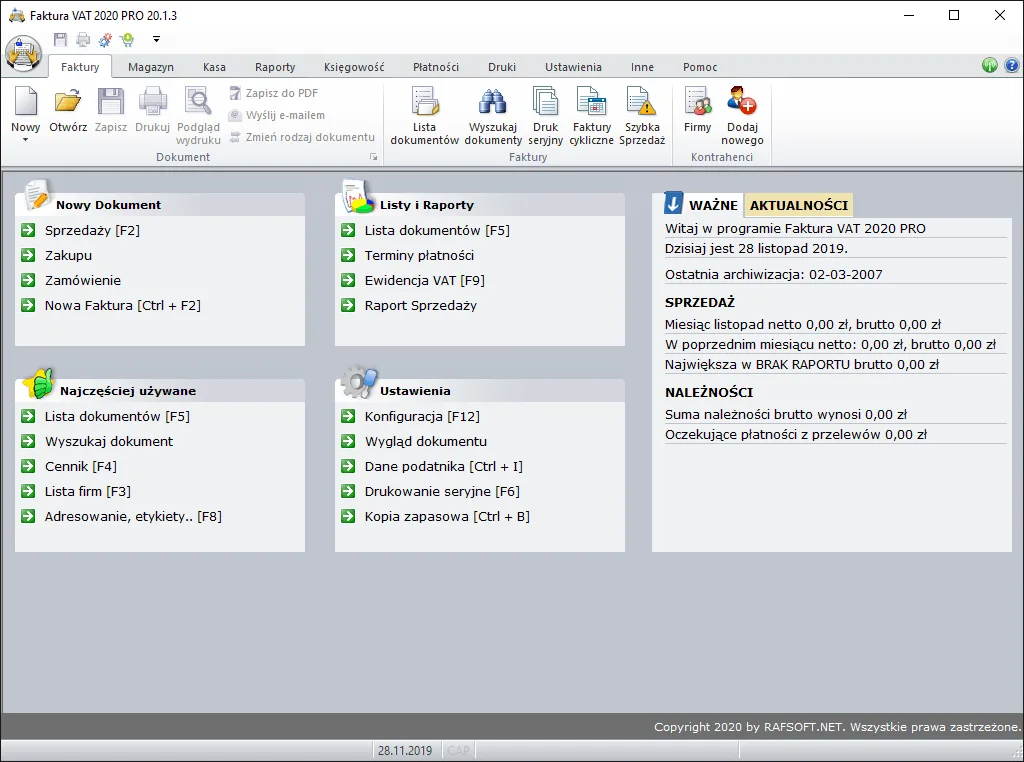
Task: Click Wyszukaj dokumenty binoculars icon
Action: pyautogui.click(x=494, y=104)
